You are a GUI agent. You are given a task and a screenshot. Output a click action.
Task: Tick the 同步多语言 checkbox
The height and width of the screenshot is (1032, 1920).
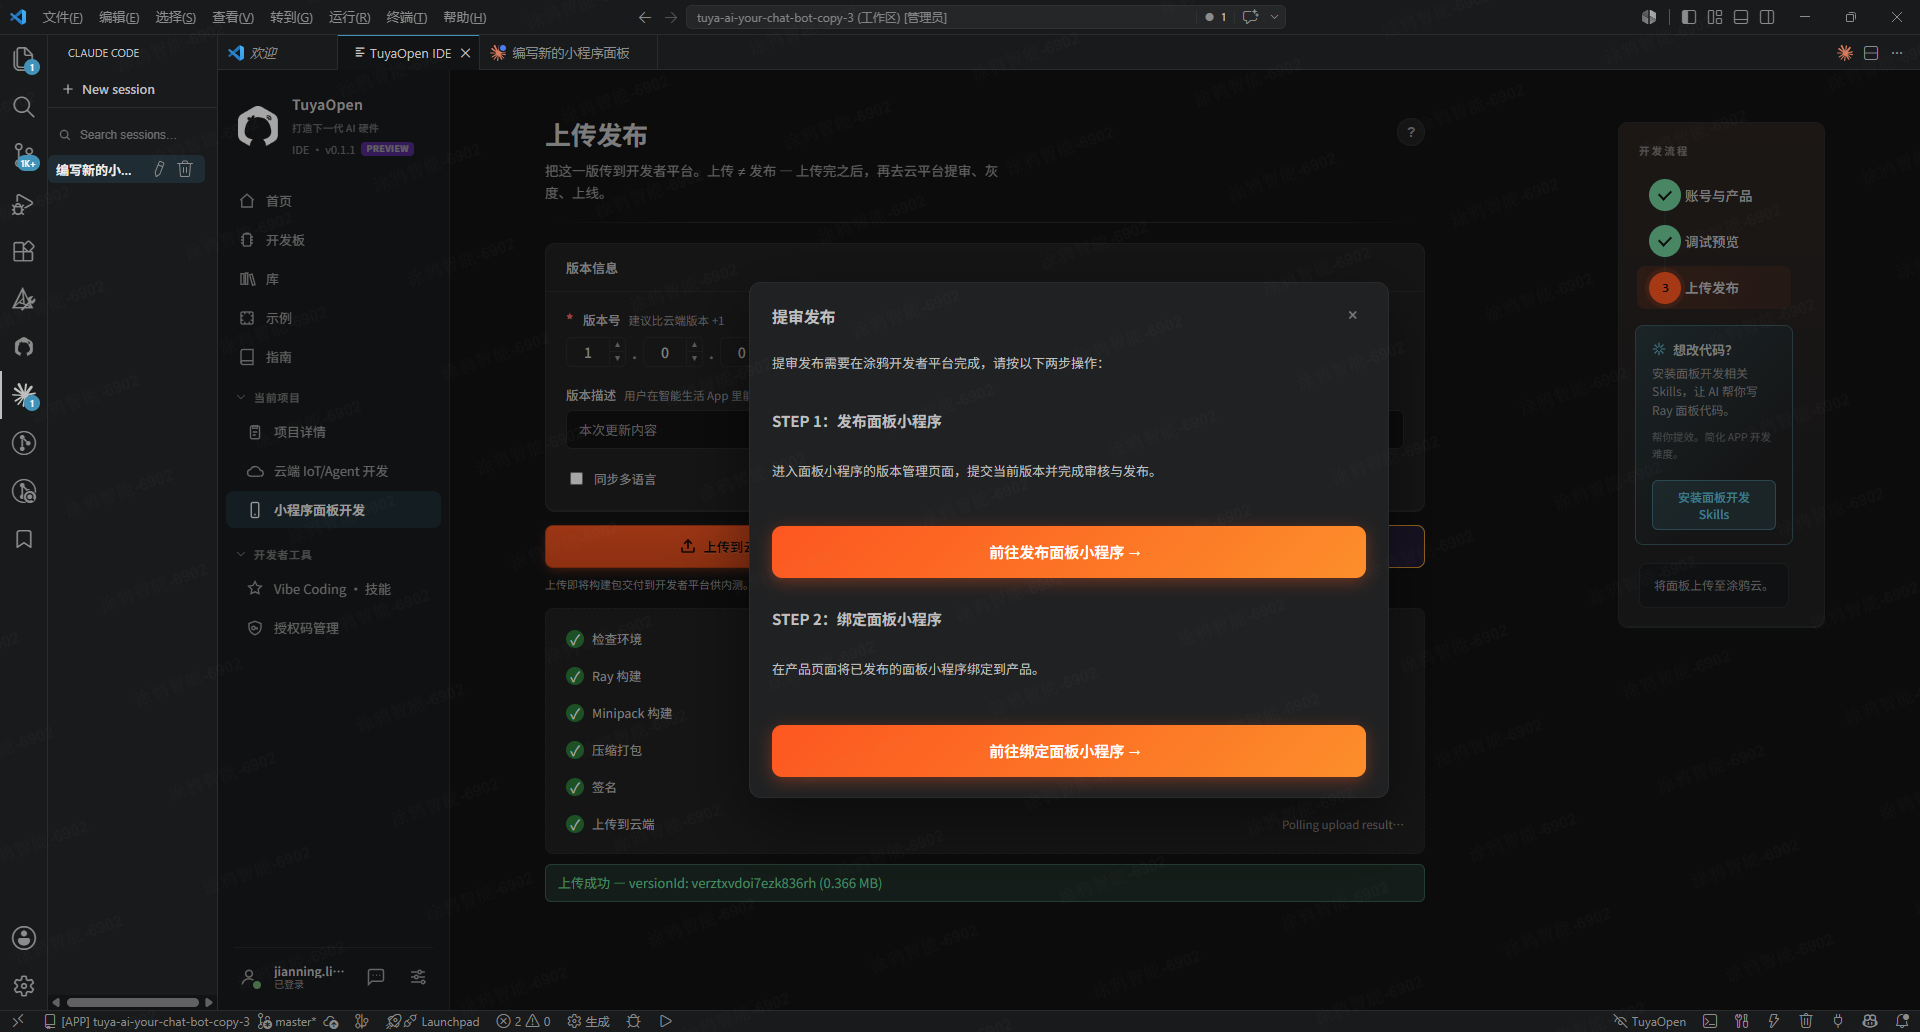tap(576, 479)
